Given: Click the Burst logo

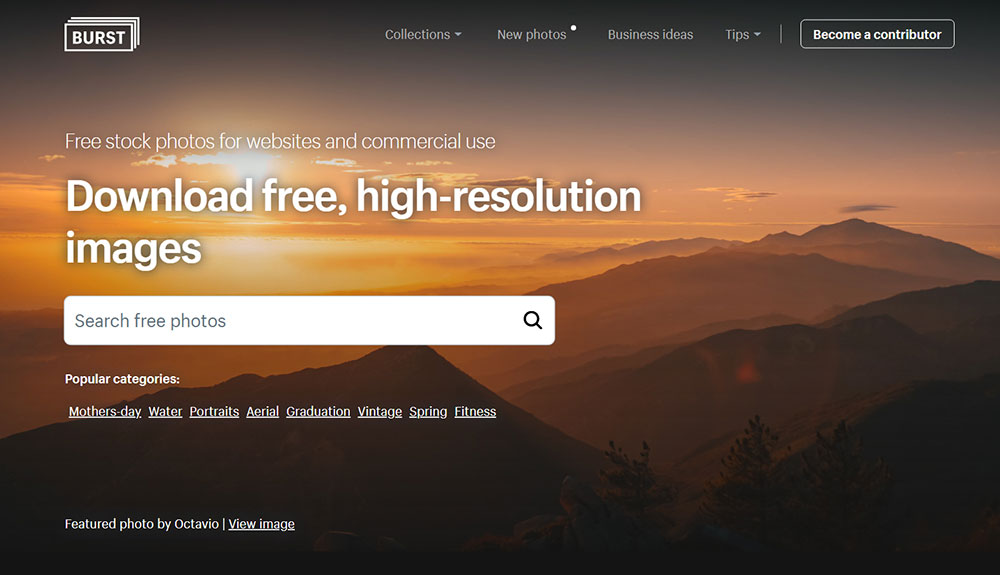Looking at the screenshot, I should [x=101, y=35].
